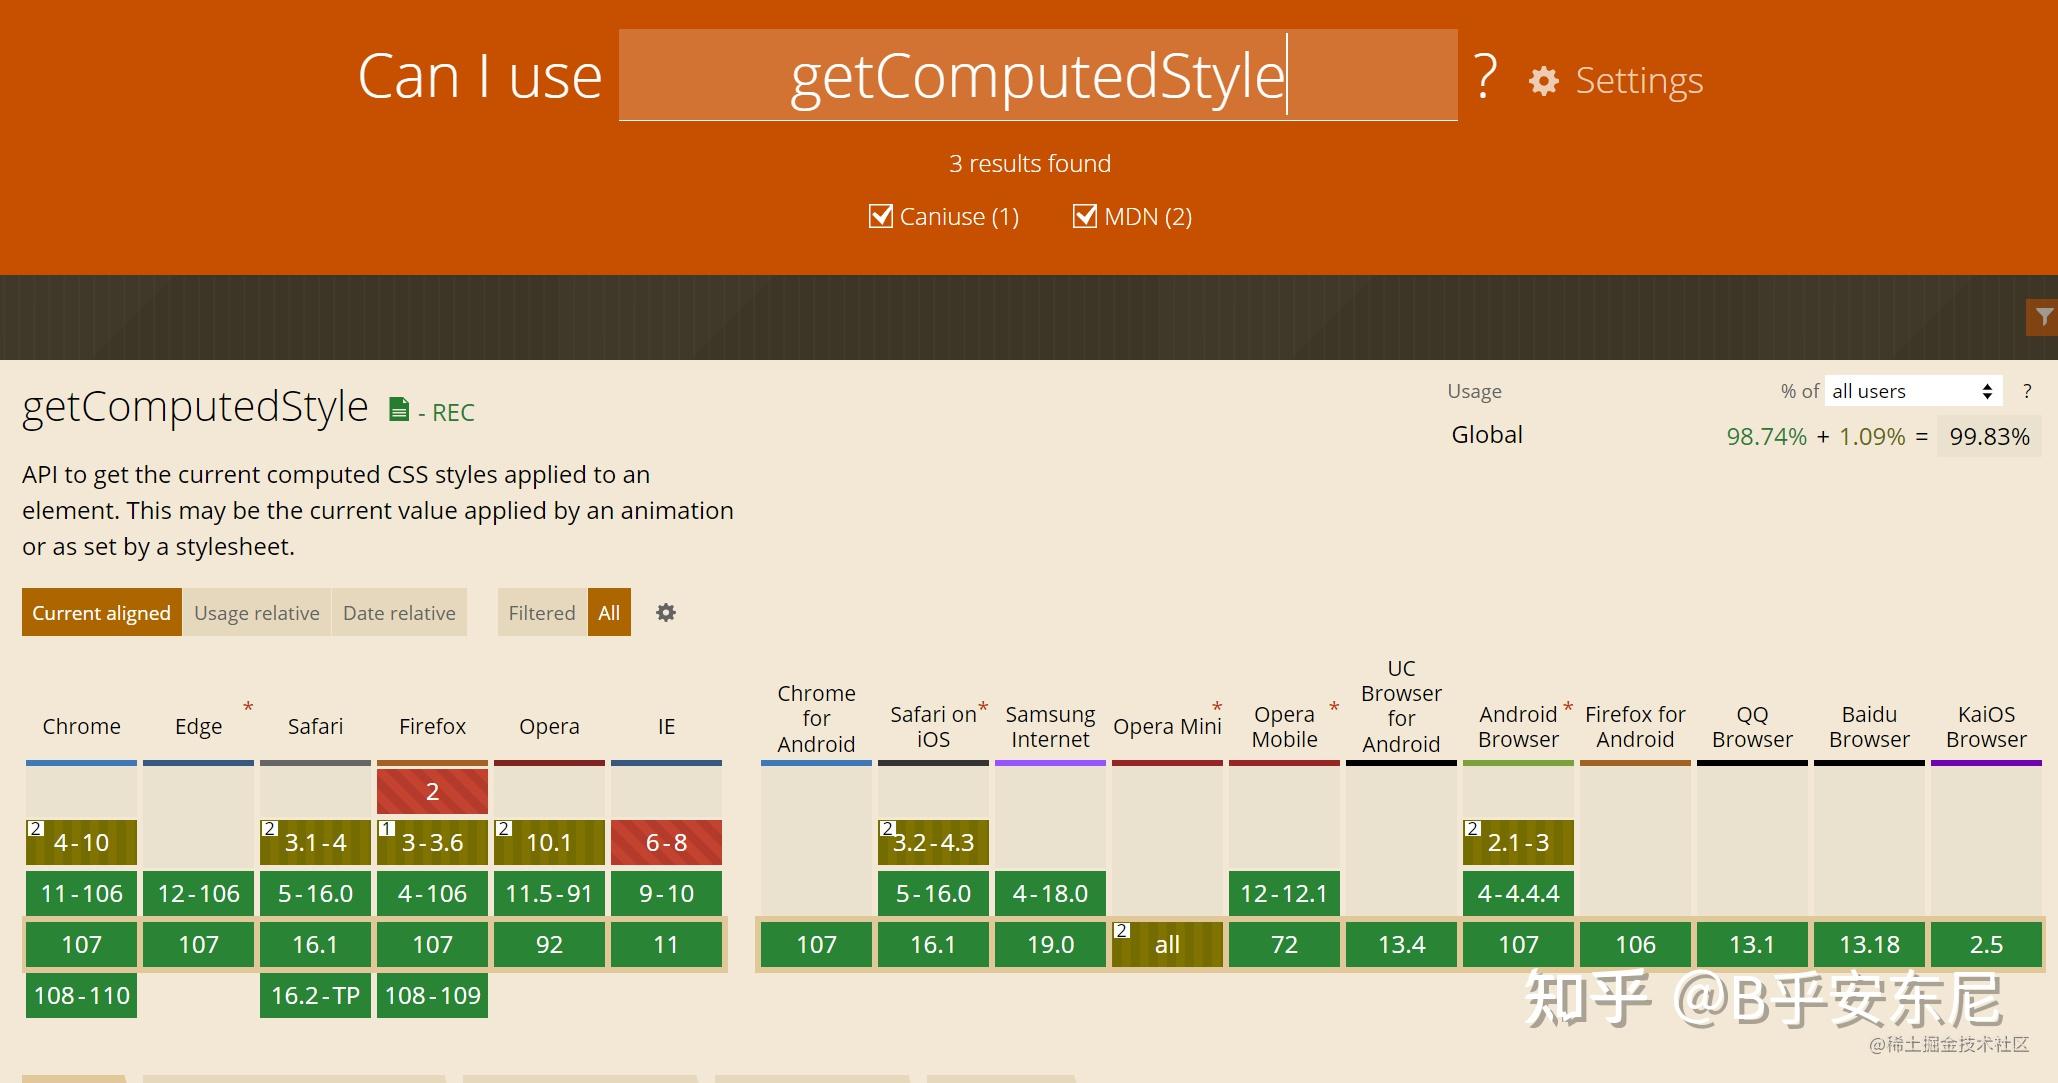Select the Opera Mini 'all' version cell
2058x1083 pixels.
1167,944
